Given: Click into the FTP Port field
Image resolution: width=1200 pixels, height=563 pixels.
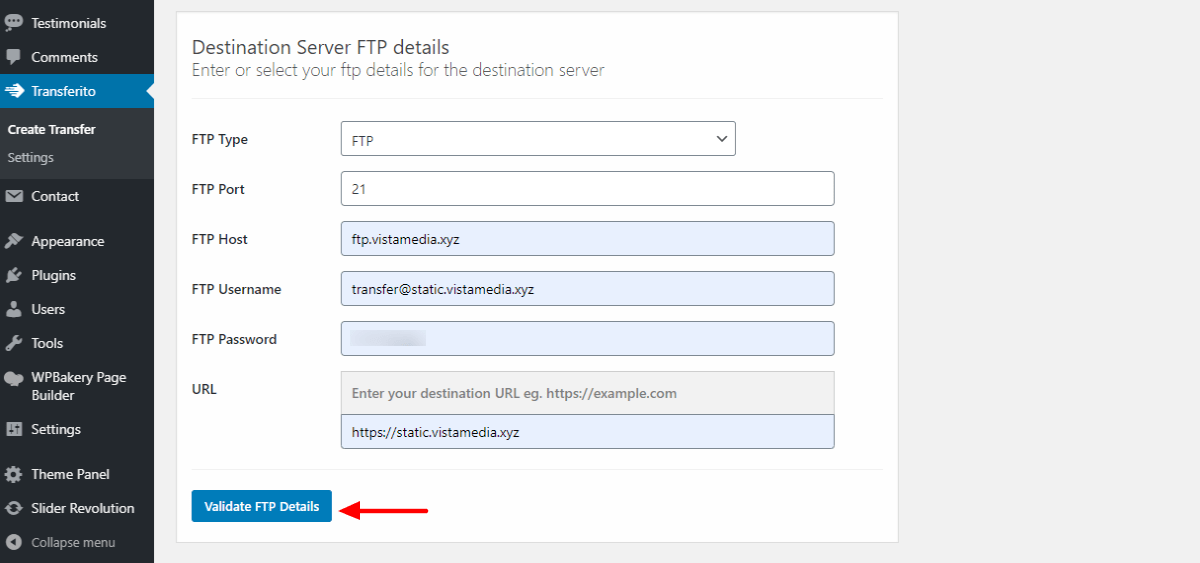Looking at the screenshot, I should coord(587,188).
